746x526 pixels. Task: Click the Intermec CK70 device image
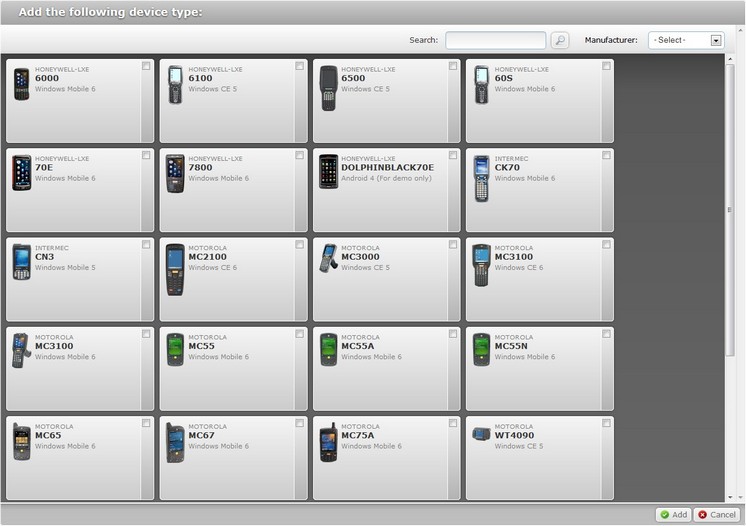481,178
